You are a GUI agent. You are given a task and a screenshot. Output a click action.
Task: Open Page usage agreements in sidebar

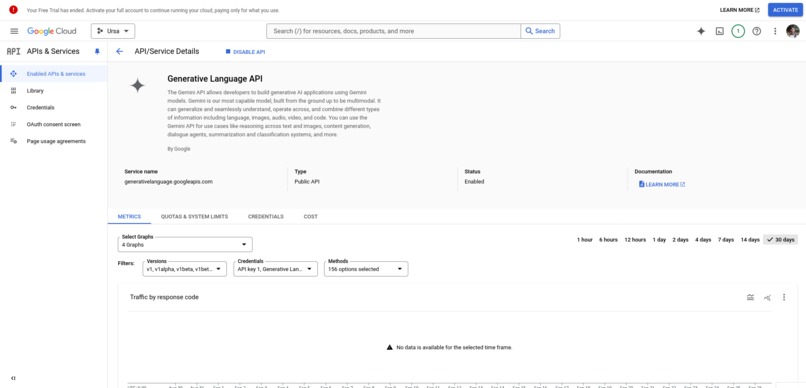tap(53, 141)
